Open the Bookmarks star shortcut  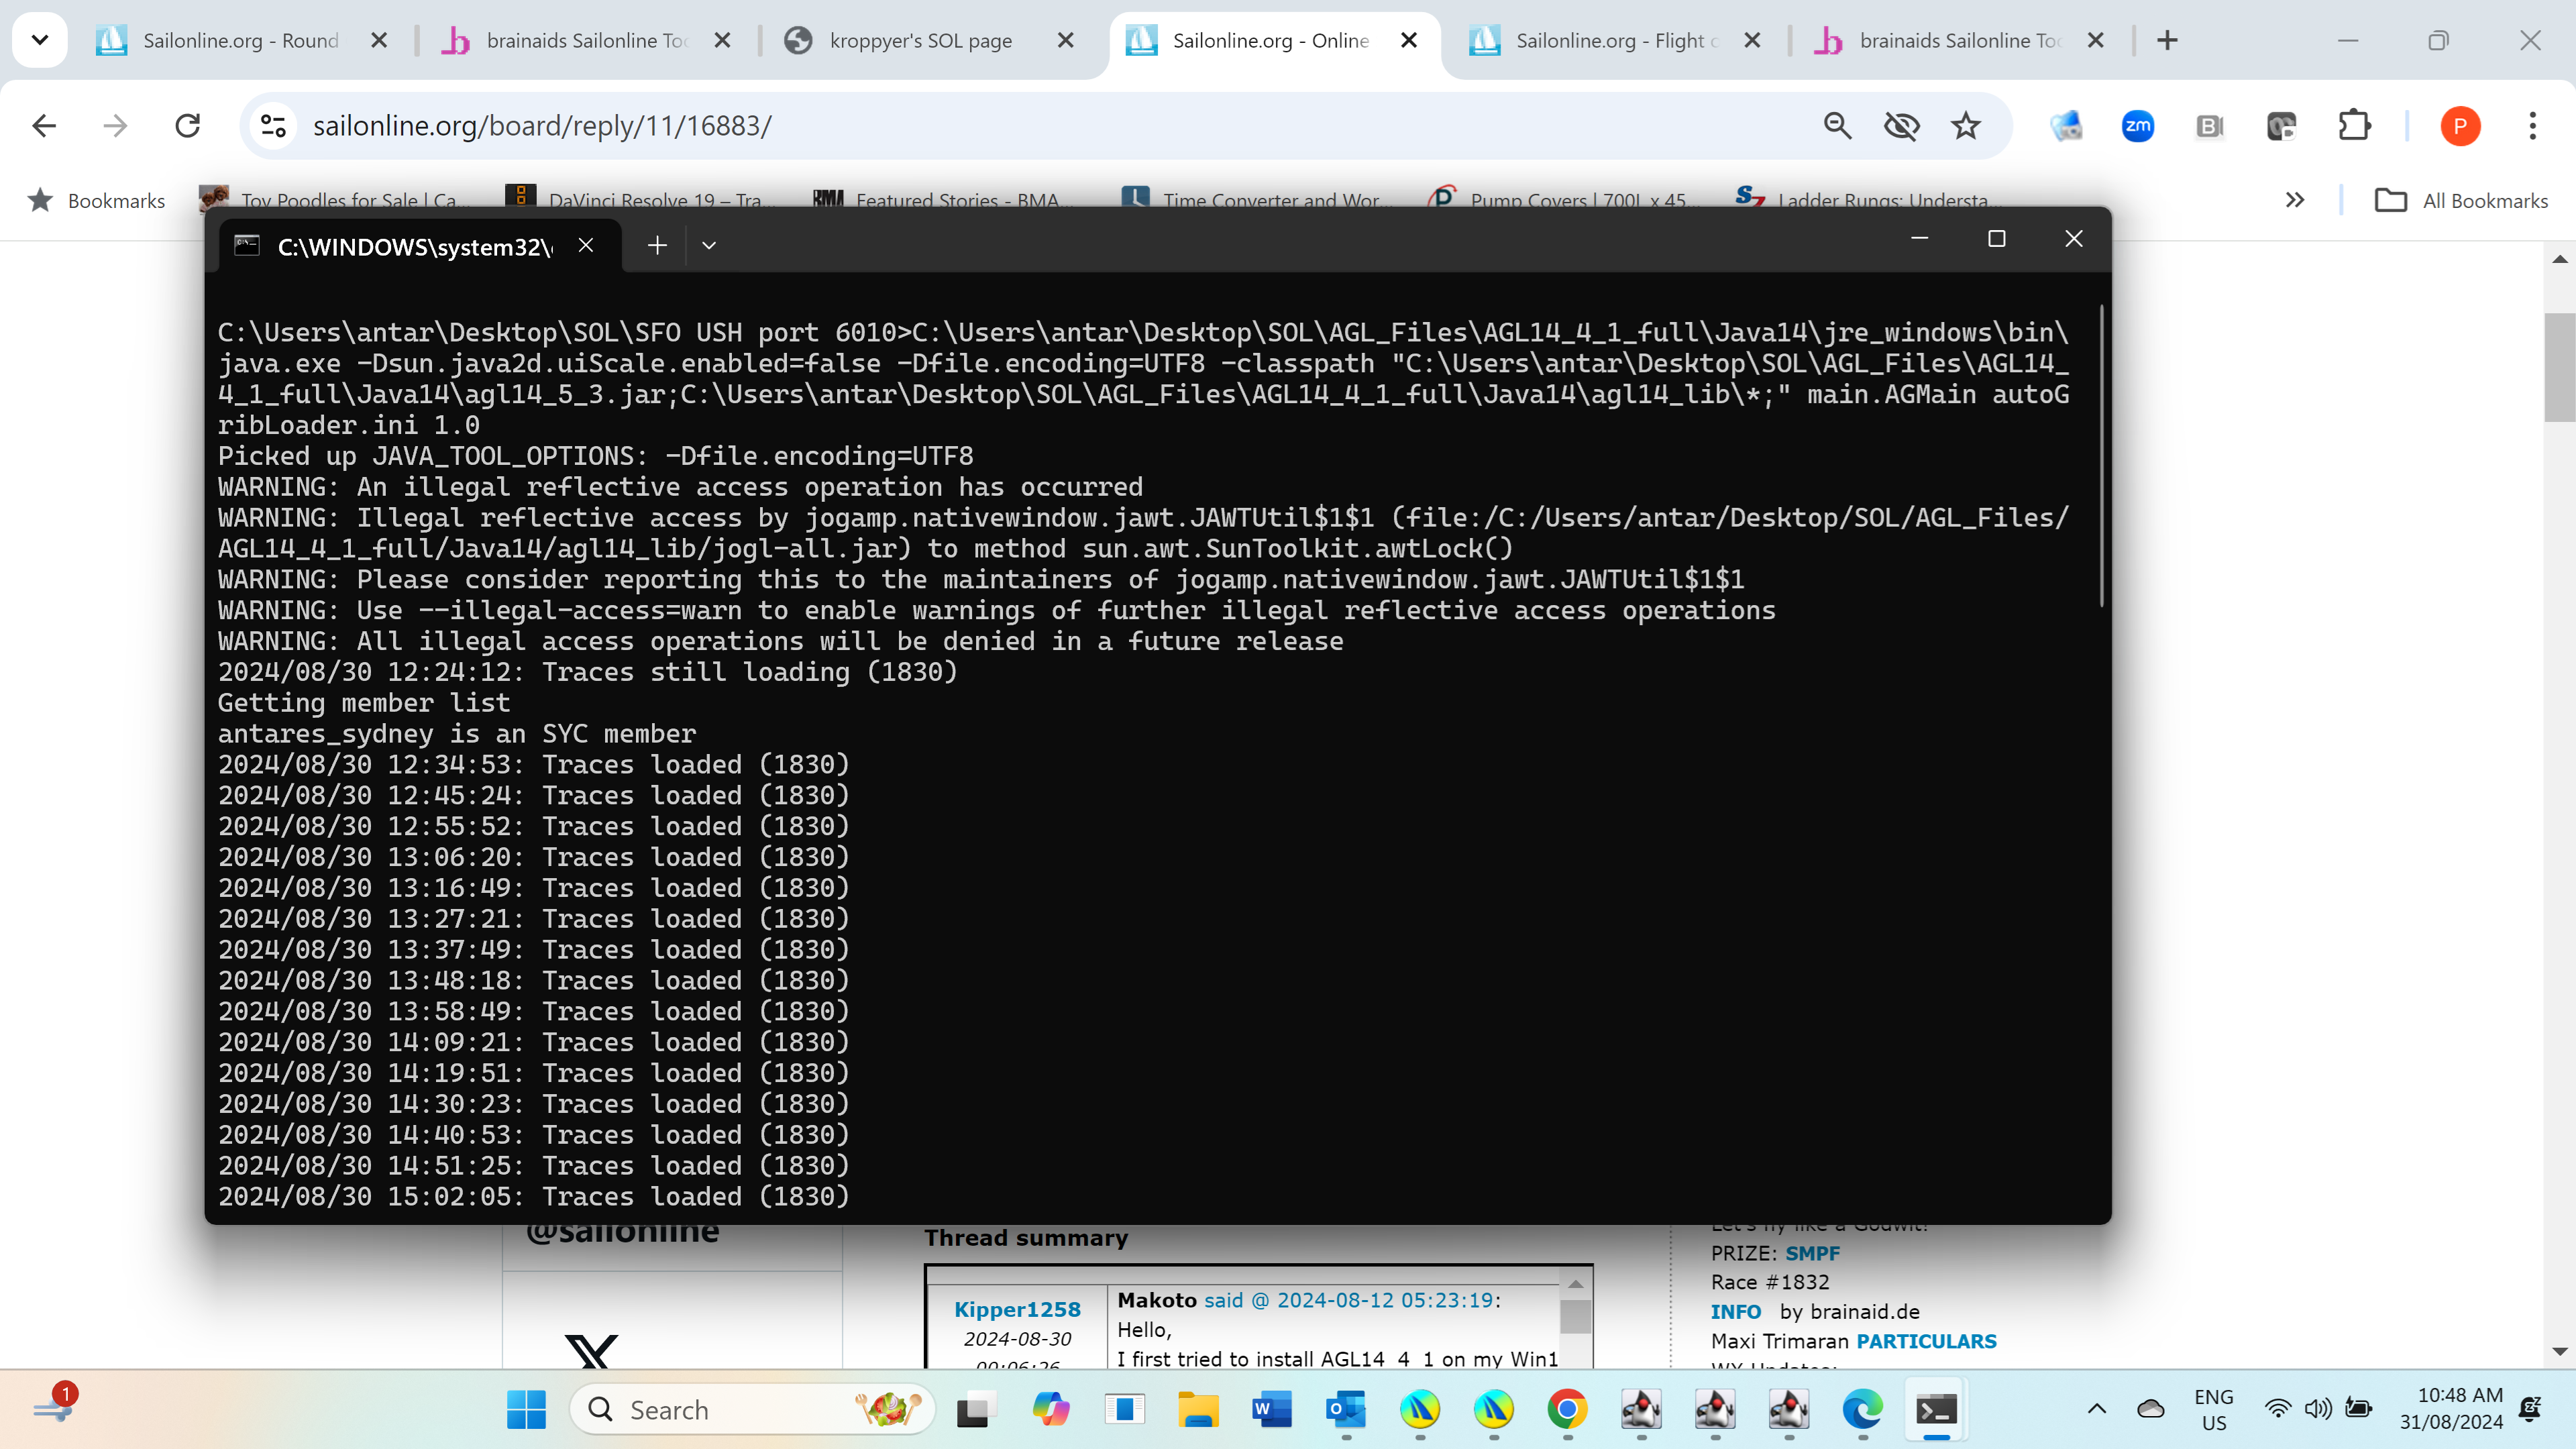tap(96, 200)
